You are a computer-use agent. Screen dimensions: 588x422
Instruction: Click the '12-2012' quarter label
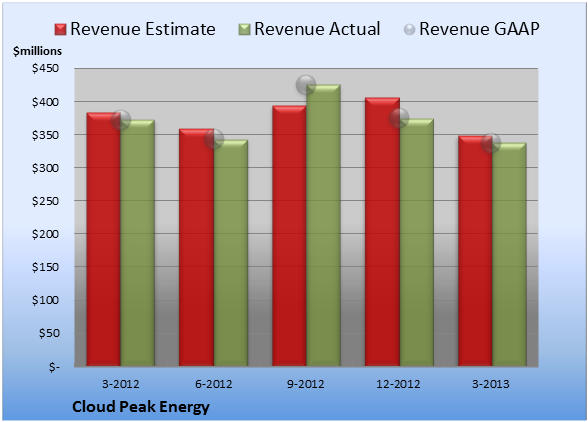(399, 384)
